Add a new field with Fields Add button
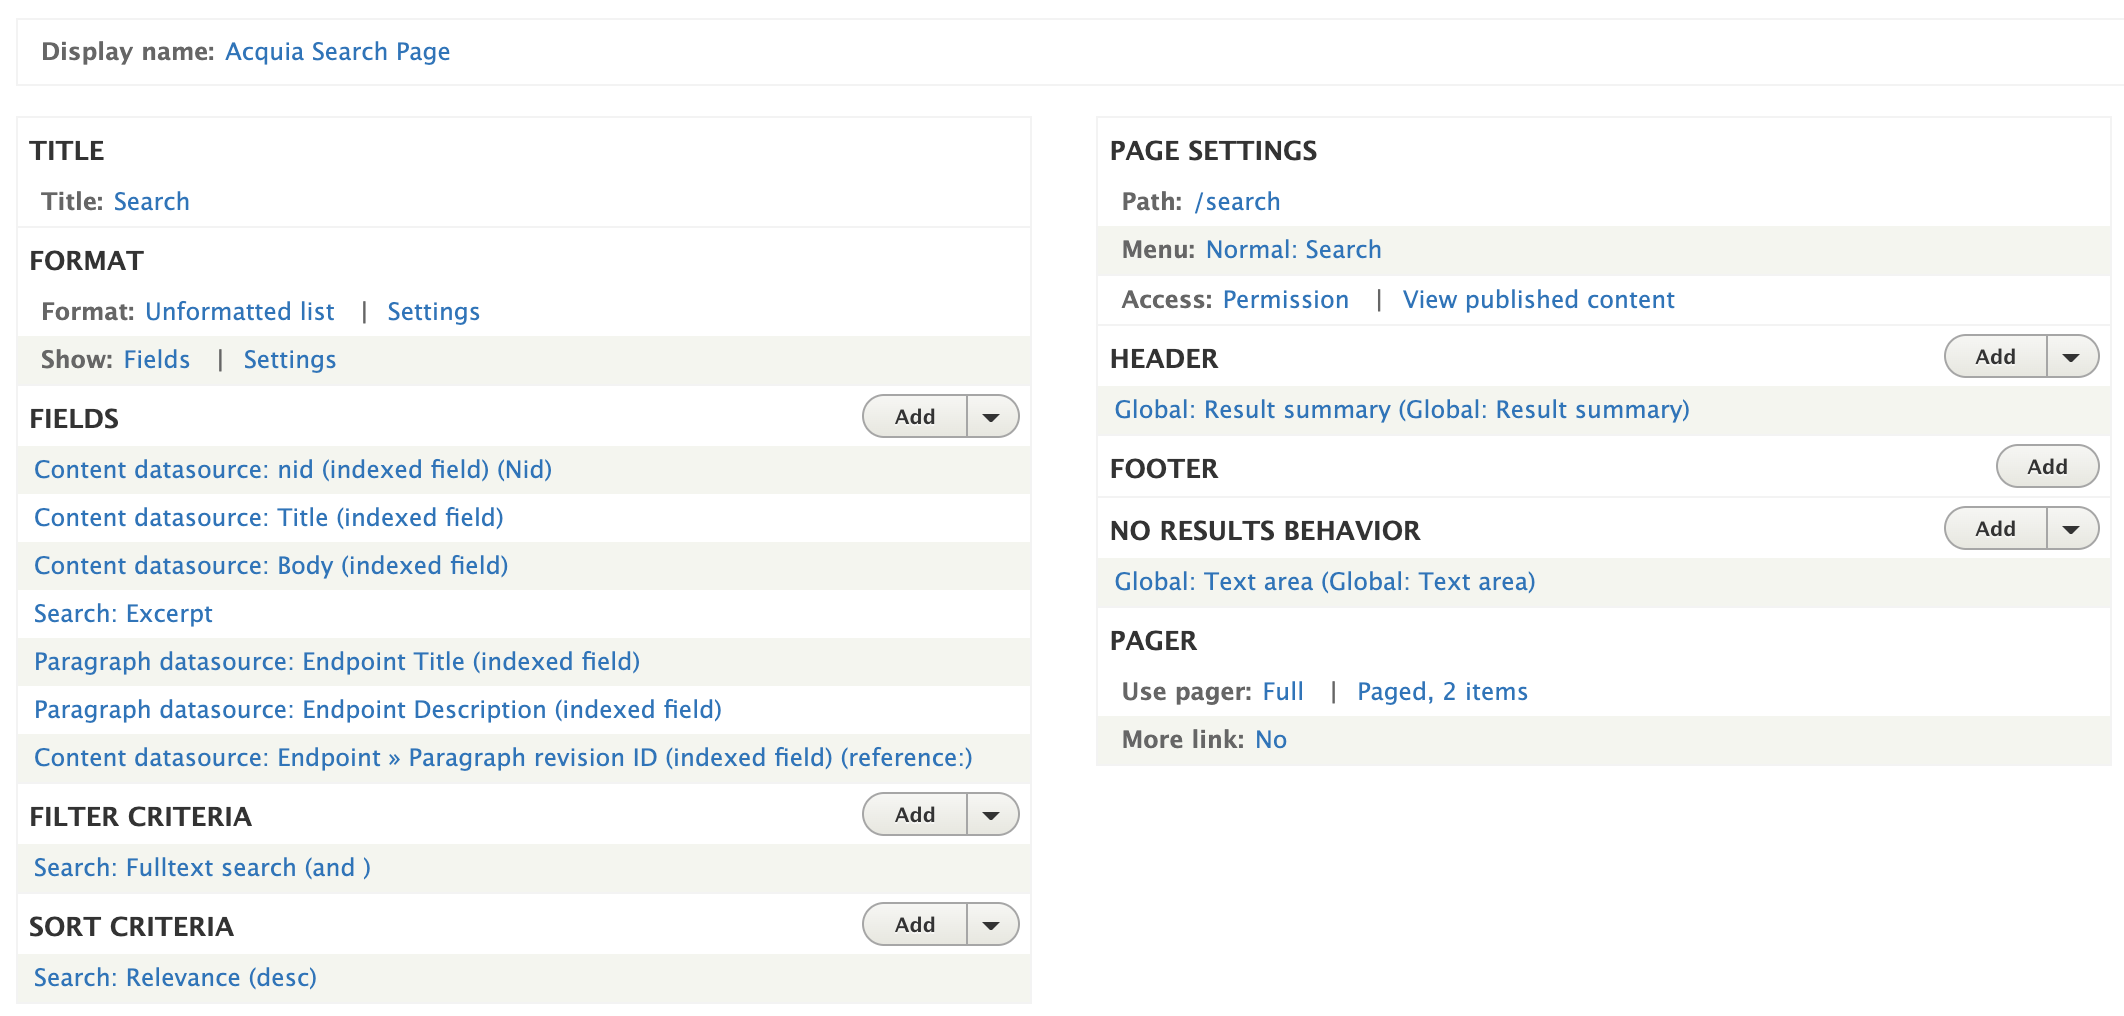Image resolution: width=2124 pixels, height=1016 pixels. click(915, 417)
